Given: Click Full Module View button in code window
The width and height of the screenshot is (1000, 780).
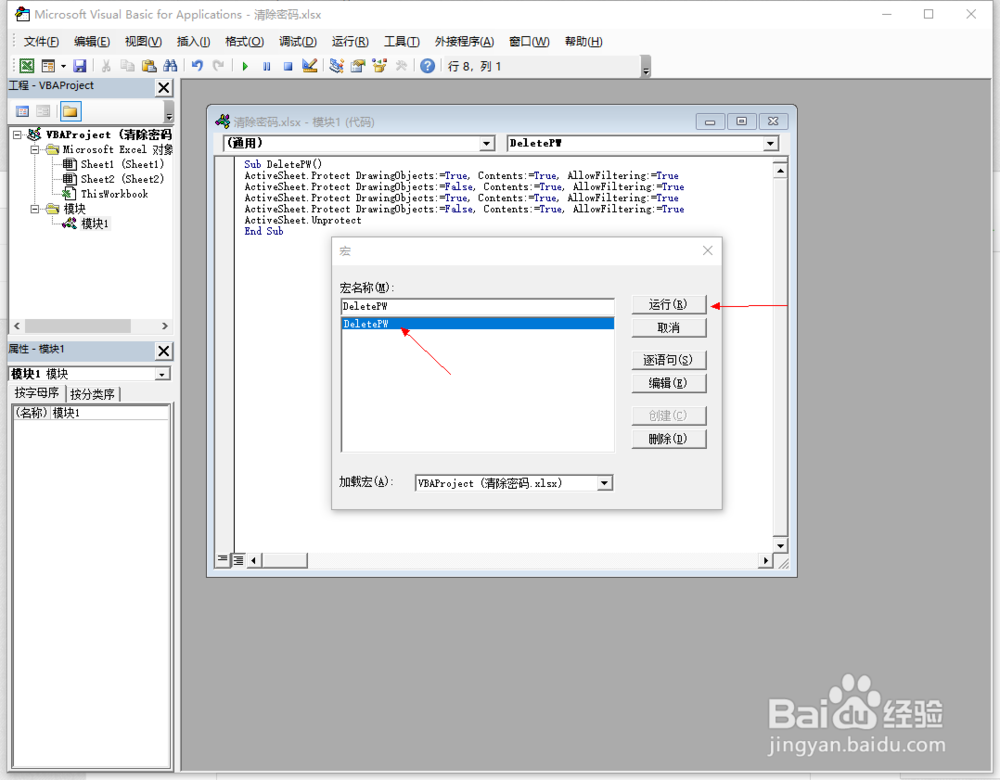Looking at the screenshot, I should [x=238, y=560].
